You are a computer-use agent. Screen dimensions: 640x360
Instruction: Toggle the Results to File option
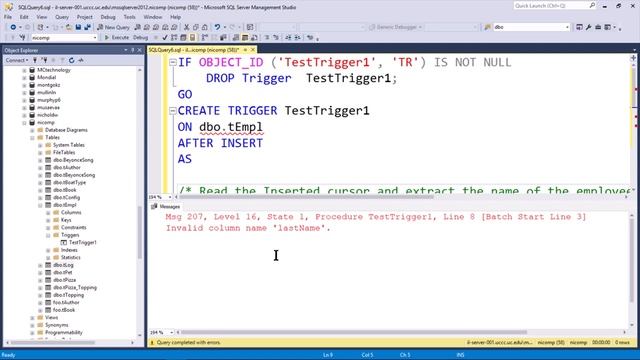254,38
